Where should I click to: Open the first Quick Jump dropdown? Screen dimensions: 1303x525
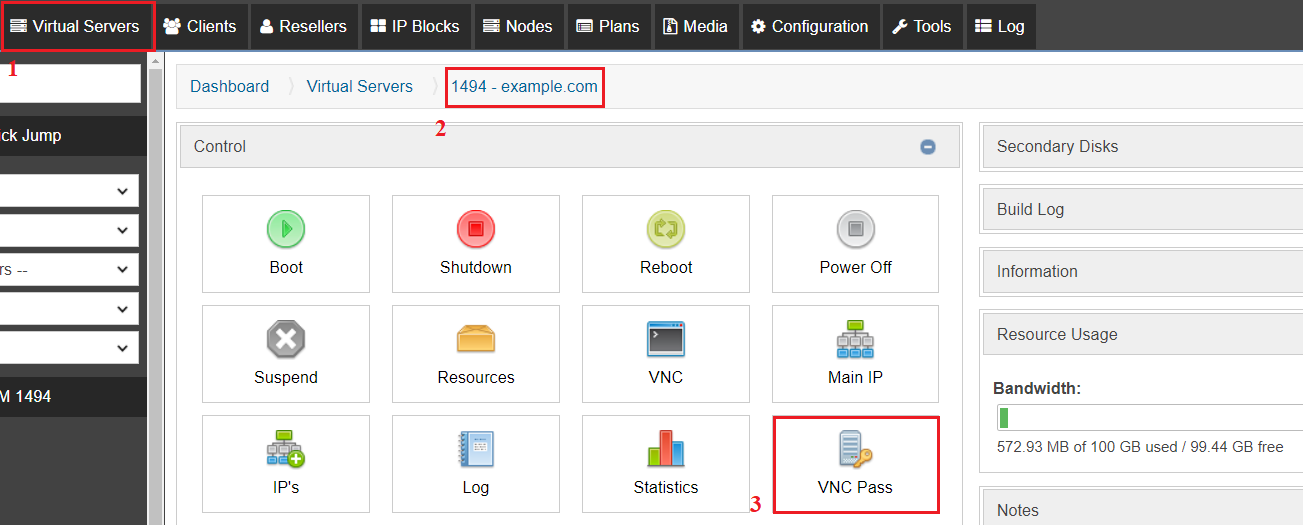tap(70, 190)
